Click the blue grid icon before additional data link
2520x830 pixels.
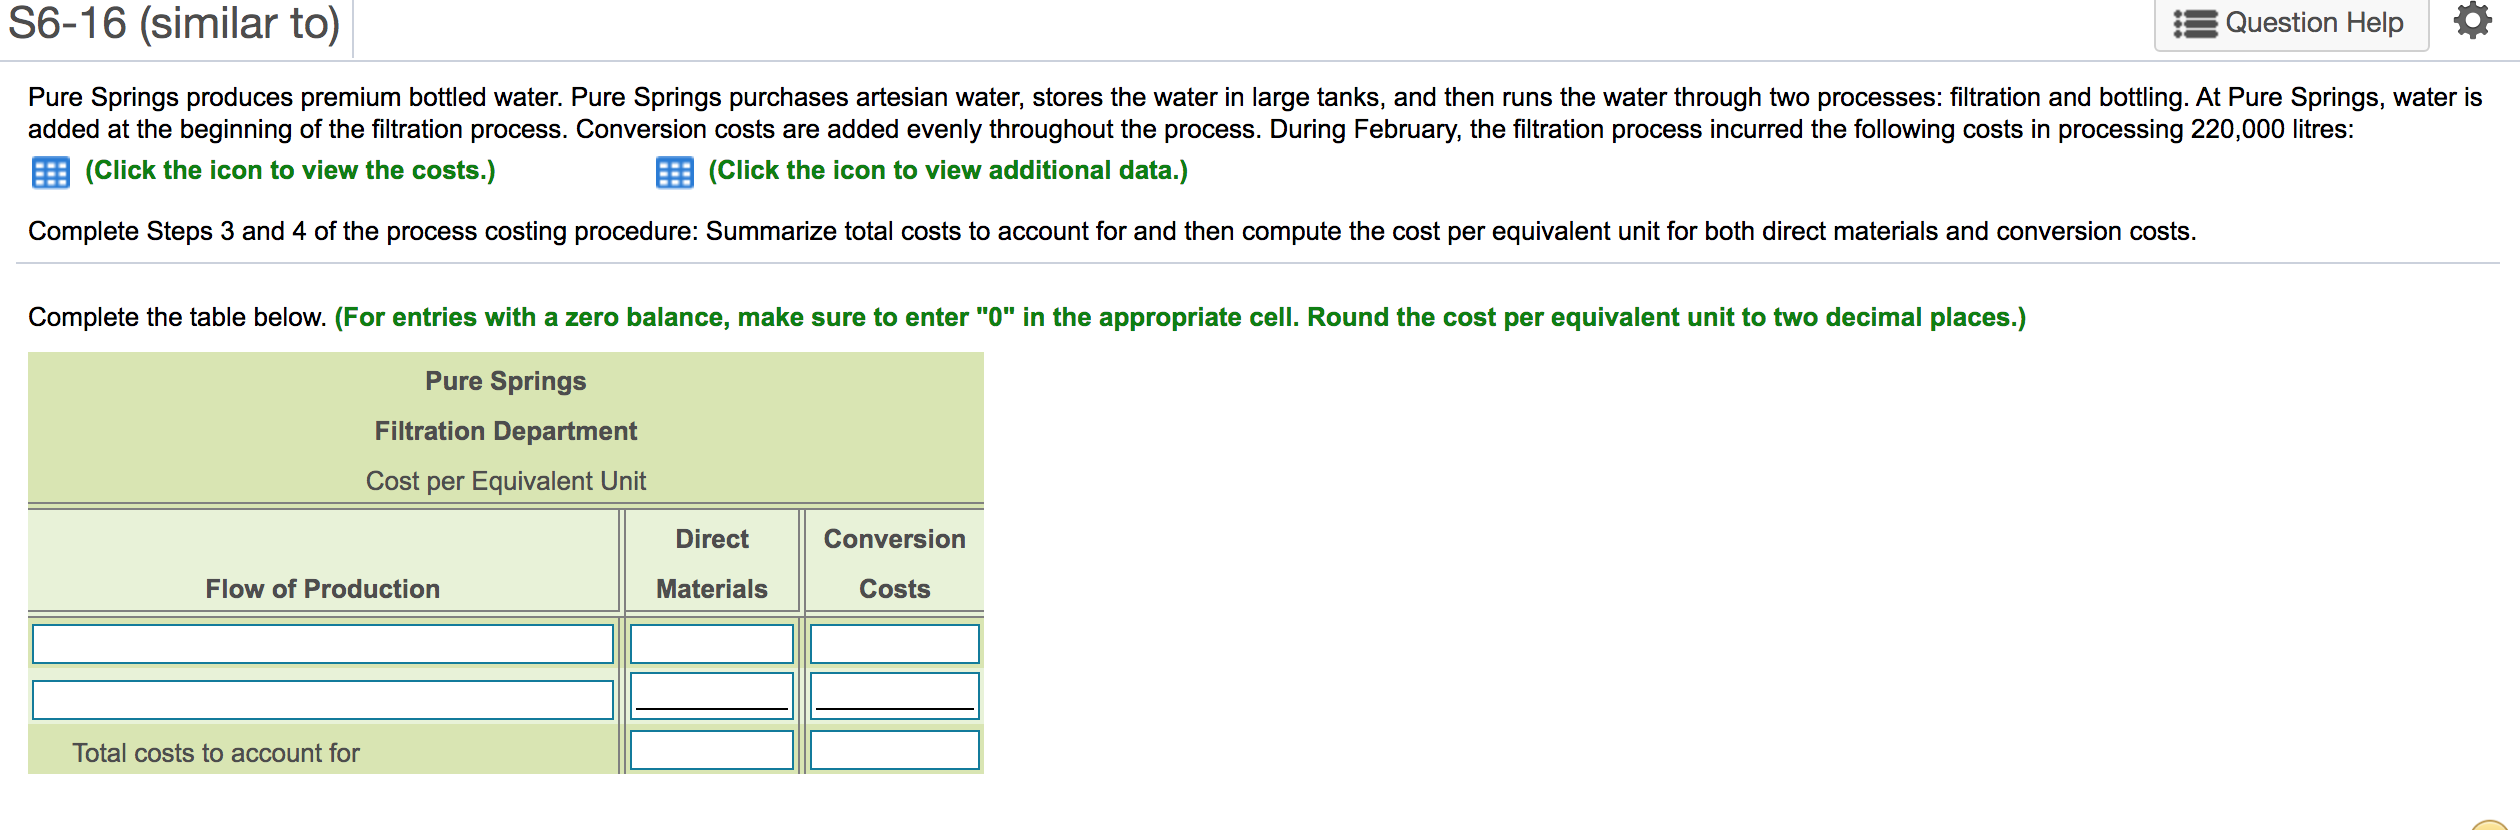point(676,171)
